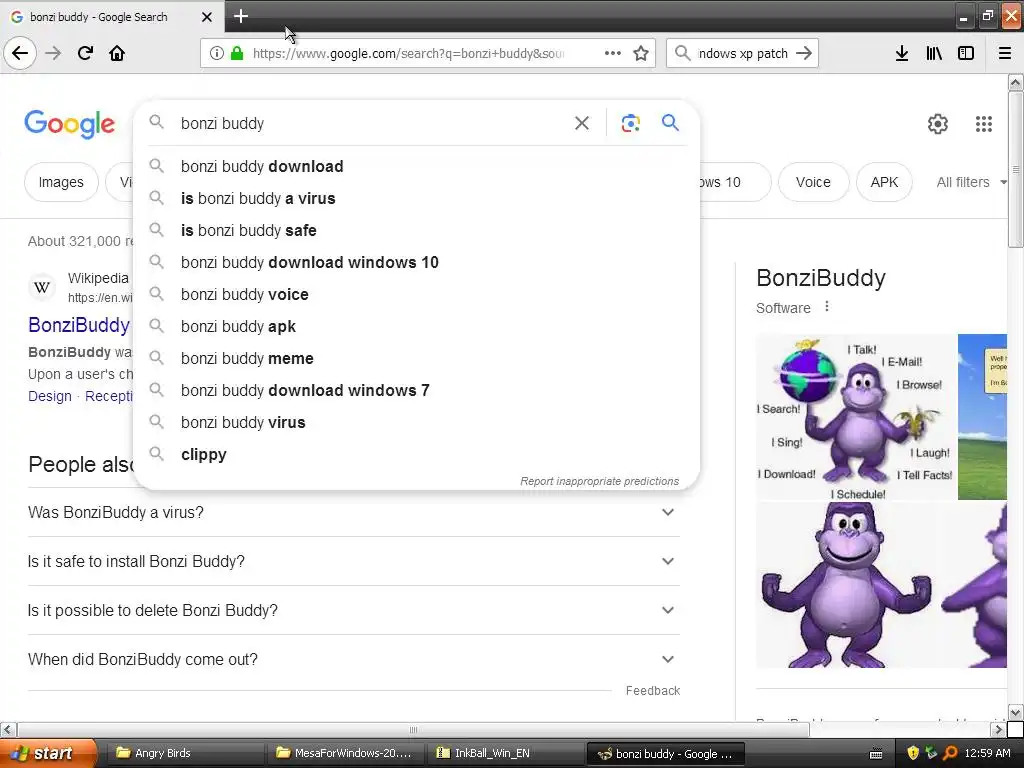Image resolution: width=1024 pixels, height=768 pixels.
Task: Go forward with the browser forward arrow
Action: click(53, 53)
